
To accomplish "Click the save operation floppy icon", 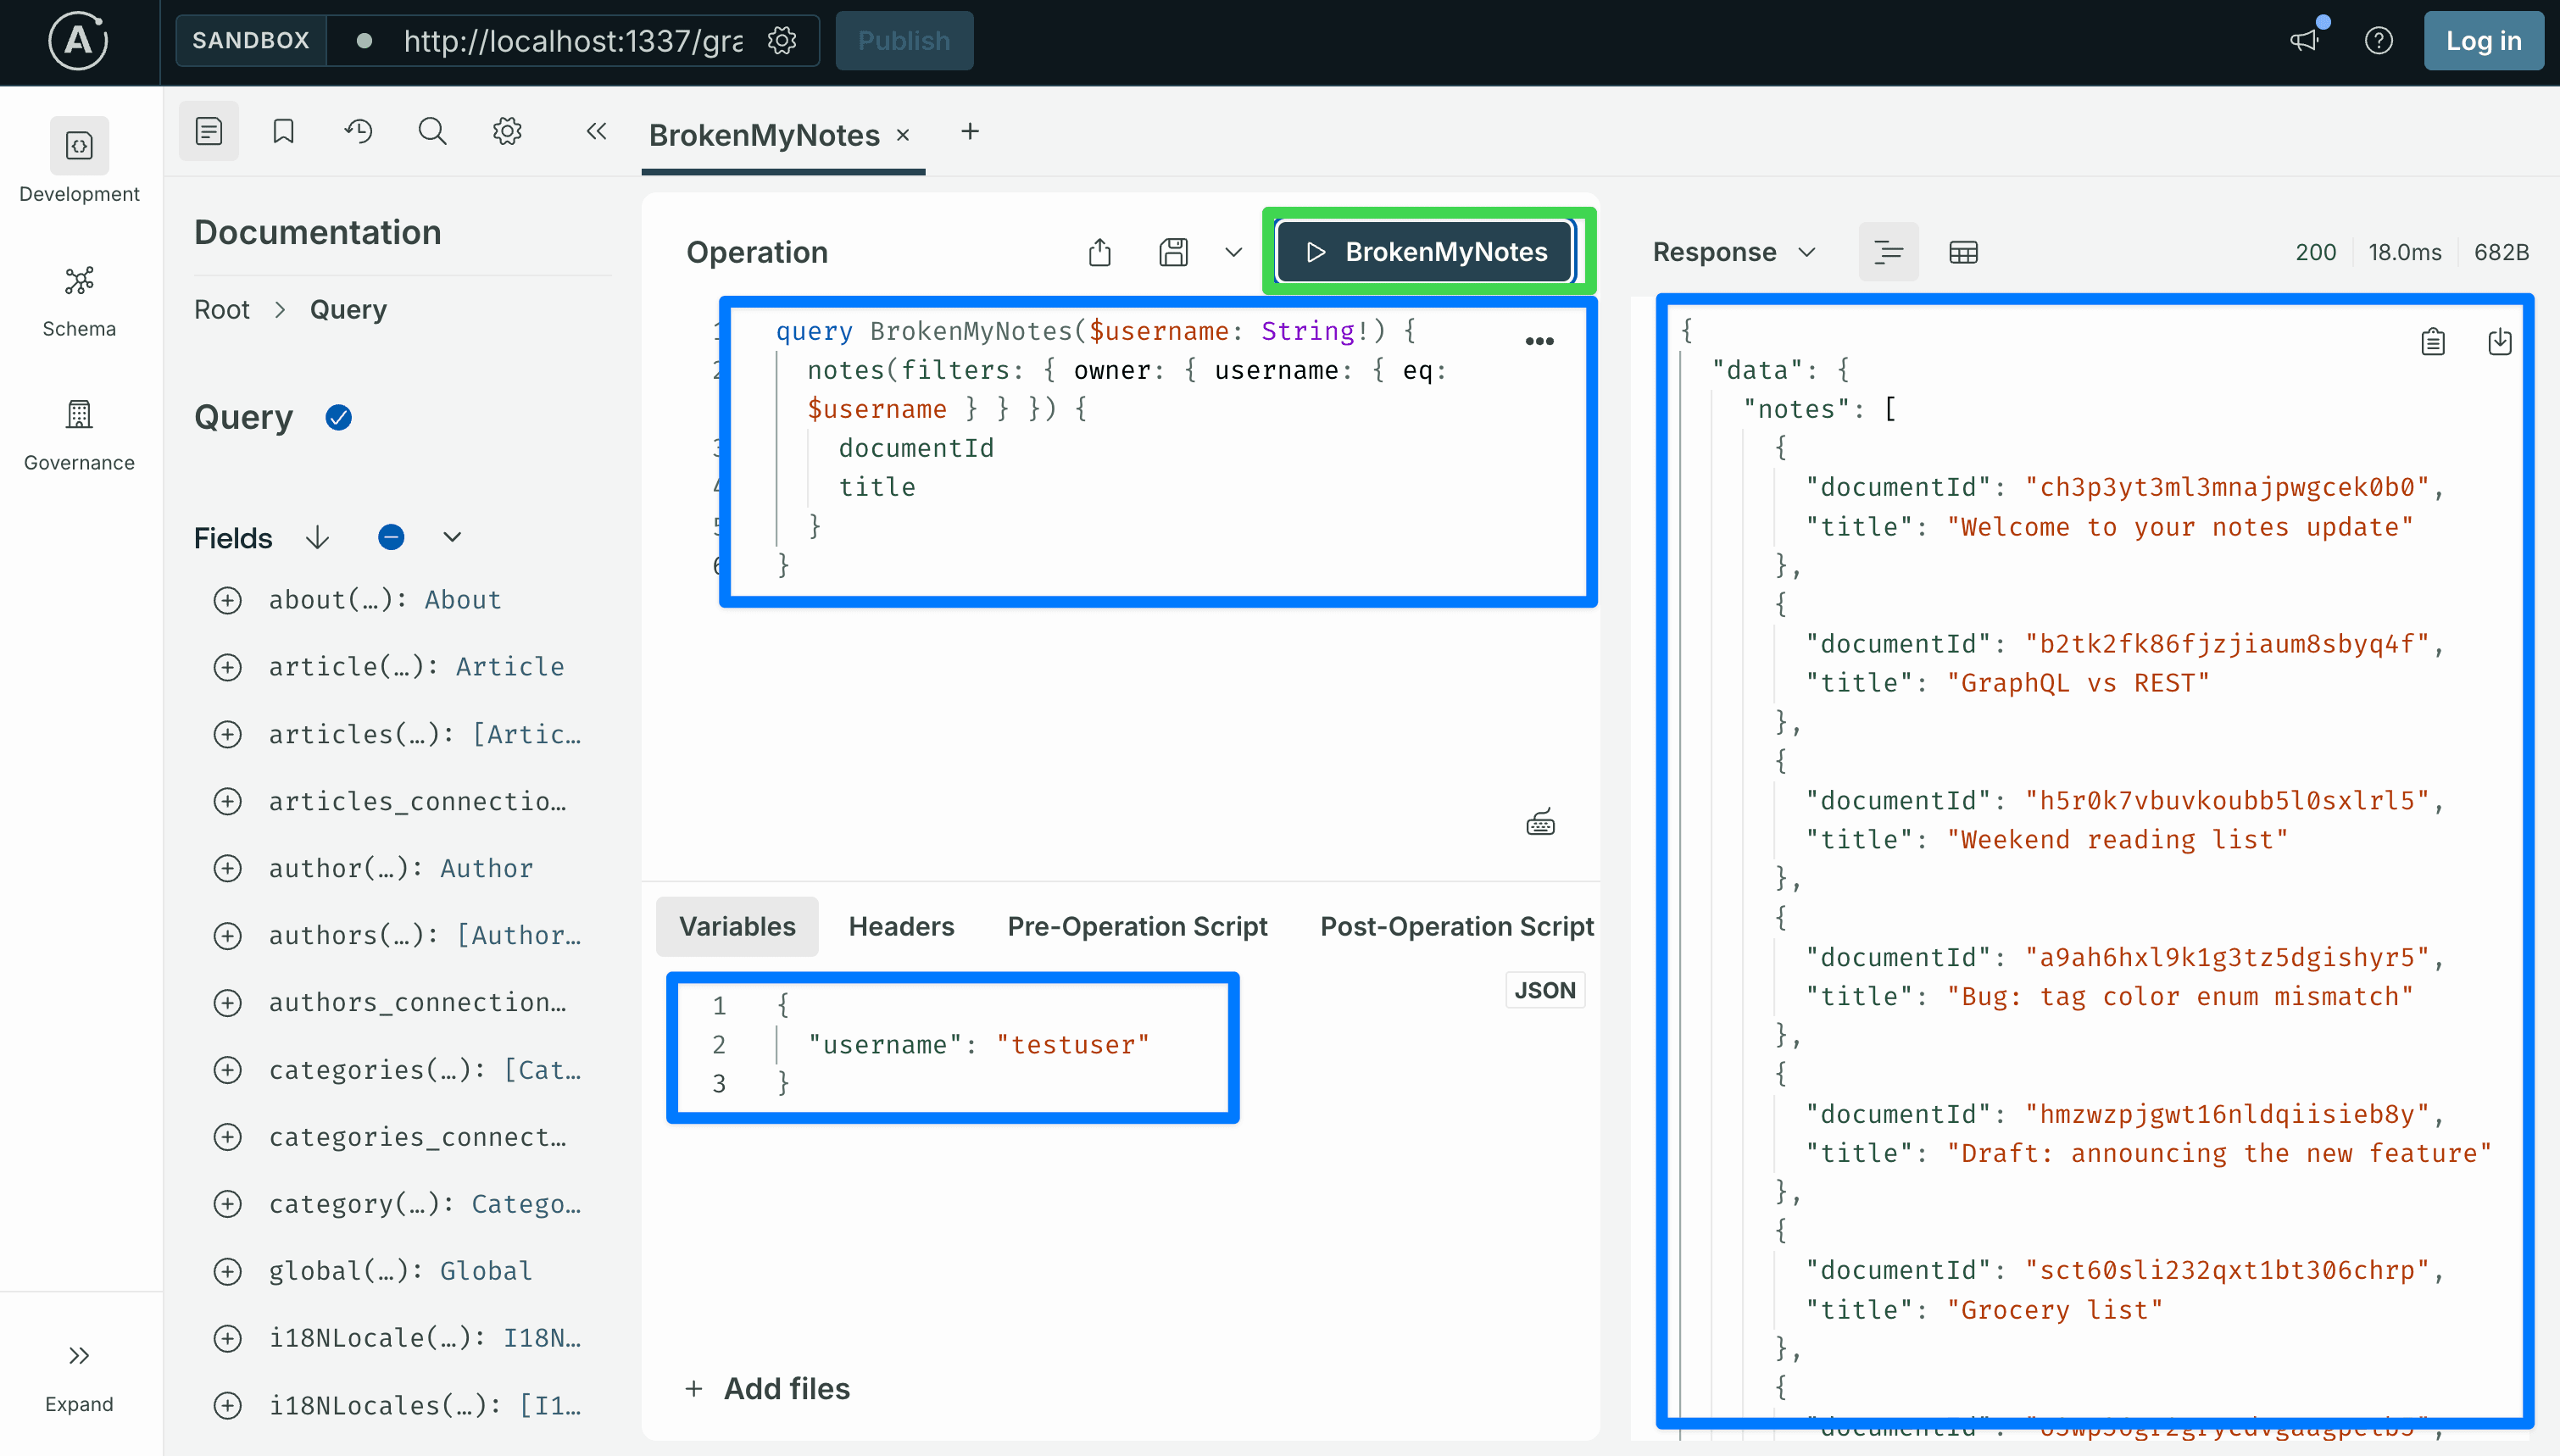I will point(1173,252).
